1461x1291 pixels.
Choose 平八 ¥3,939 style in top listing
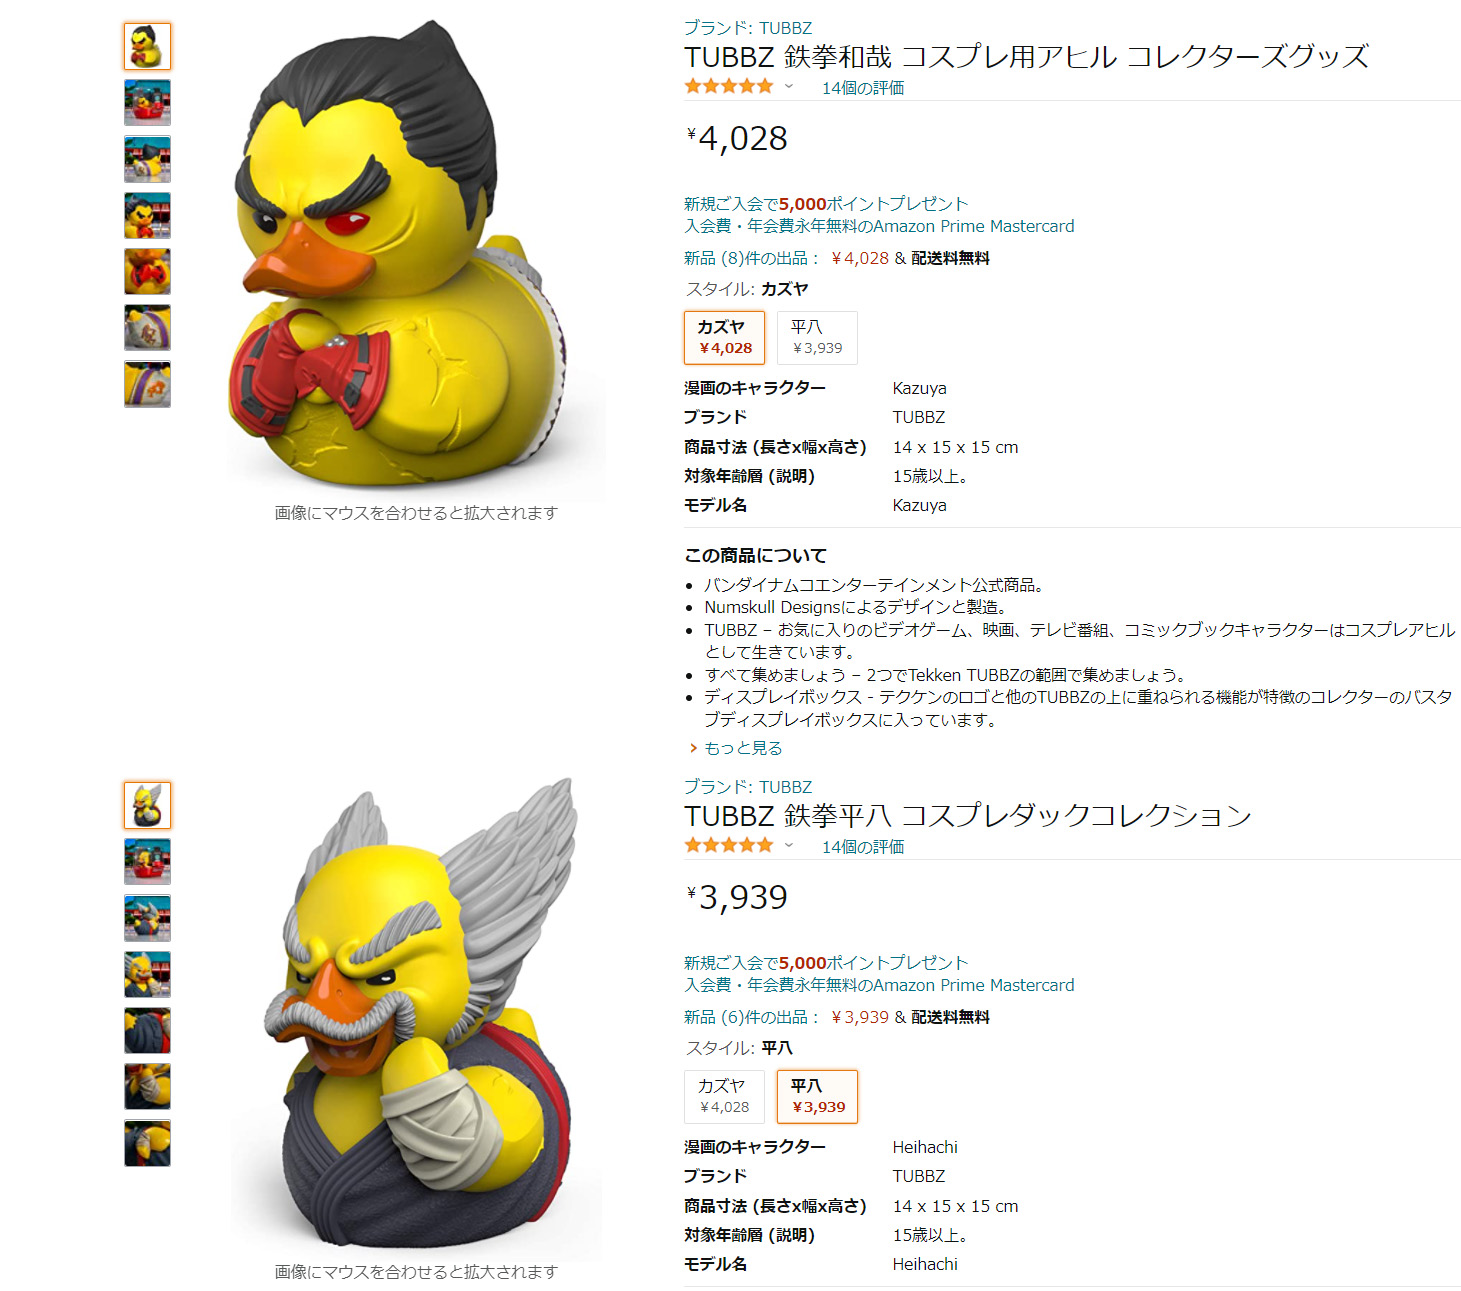click(817, 337)
